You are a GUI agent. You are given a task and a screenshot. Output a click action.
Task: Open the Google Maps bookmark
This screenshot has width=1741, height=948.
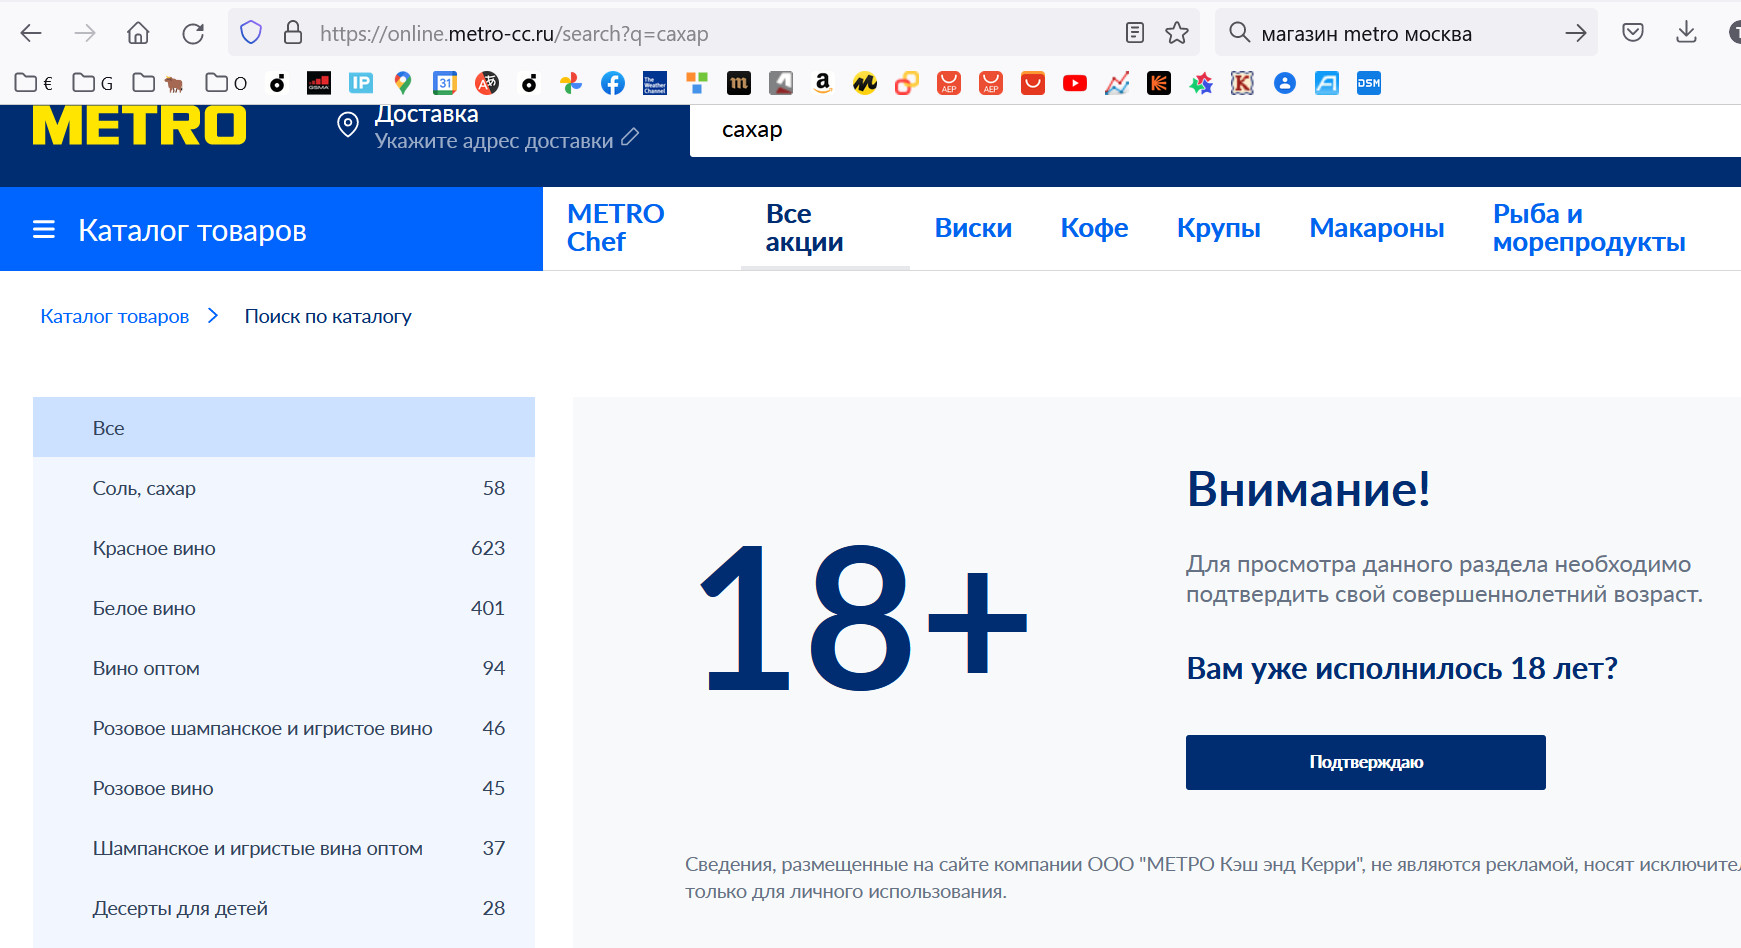tap(403, 83)
